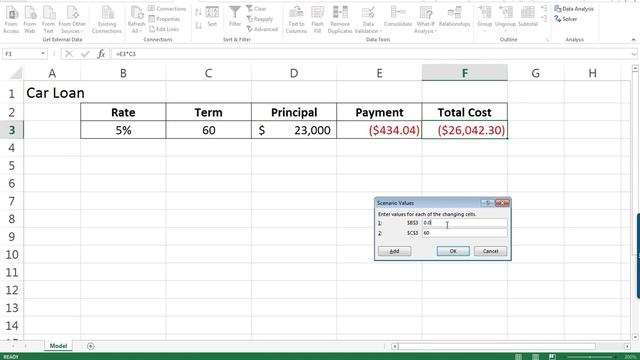Viewport: 640px width, 360px height.
Task: Open workbook Connections list
Action: point(167,9)
